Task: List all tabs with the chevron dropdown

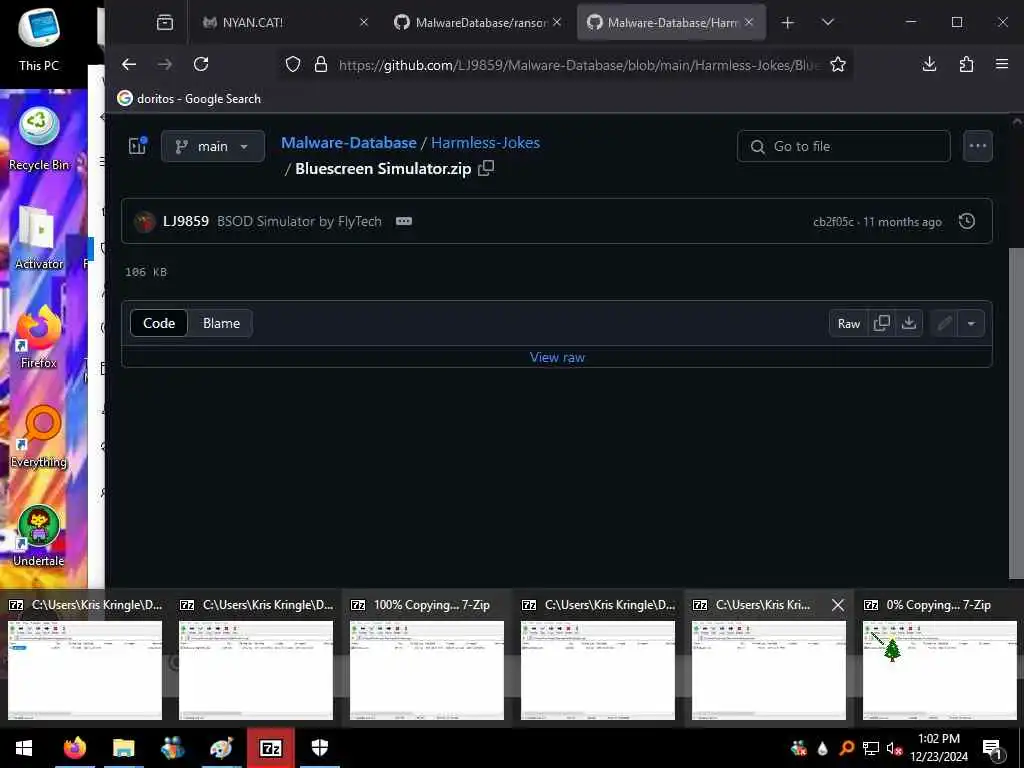Action: 827,22
